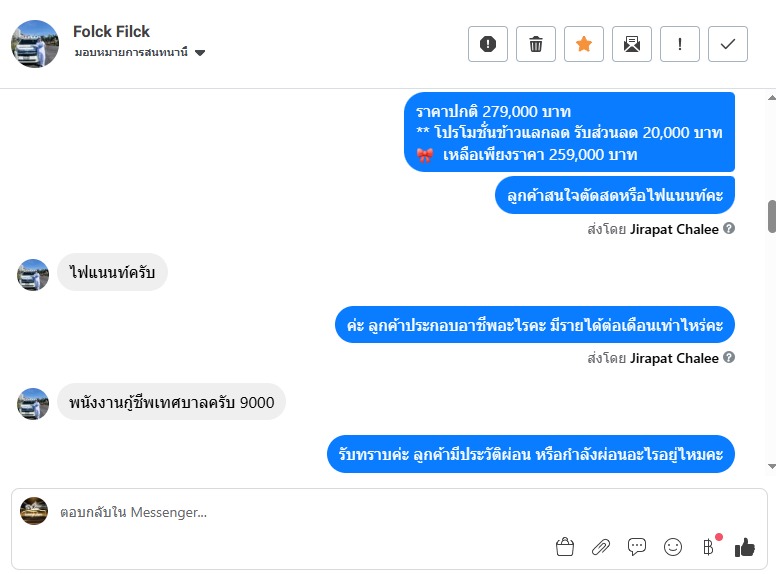Attach a file with paperclip icon

click(x=601, y=547)
